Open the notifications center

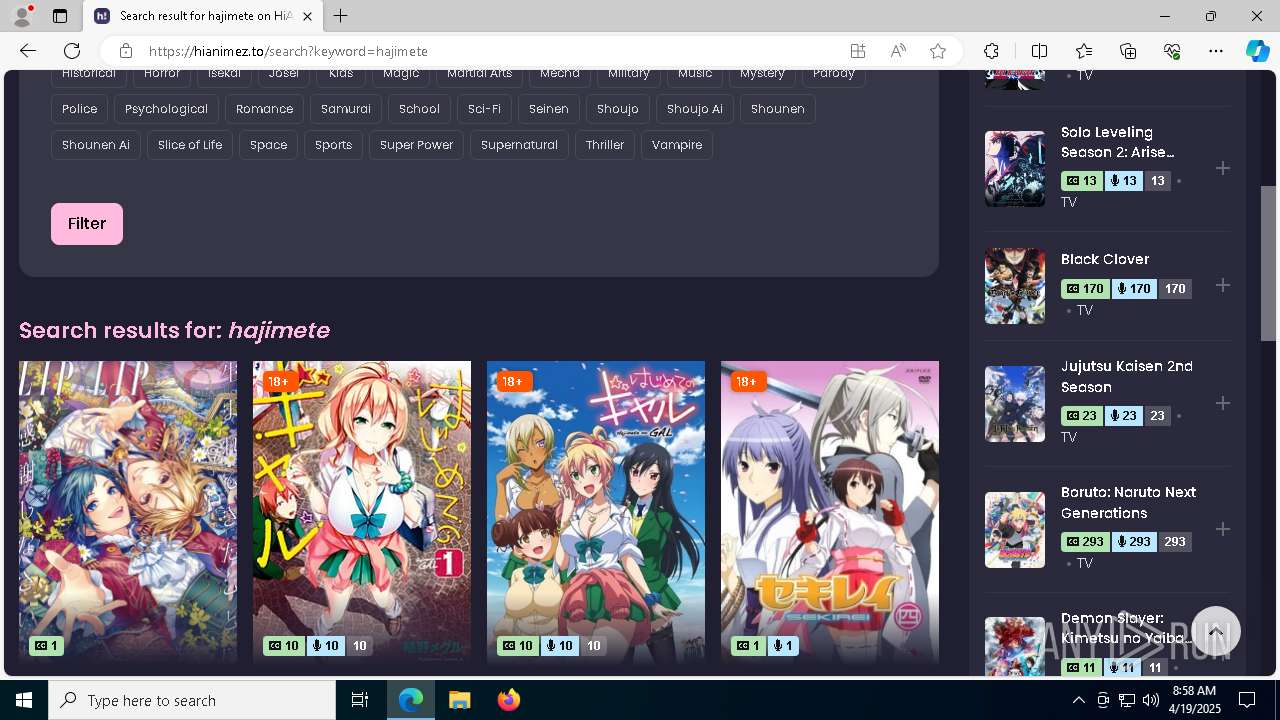(x=1247, y=700)
